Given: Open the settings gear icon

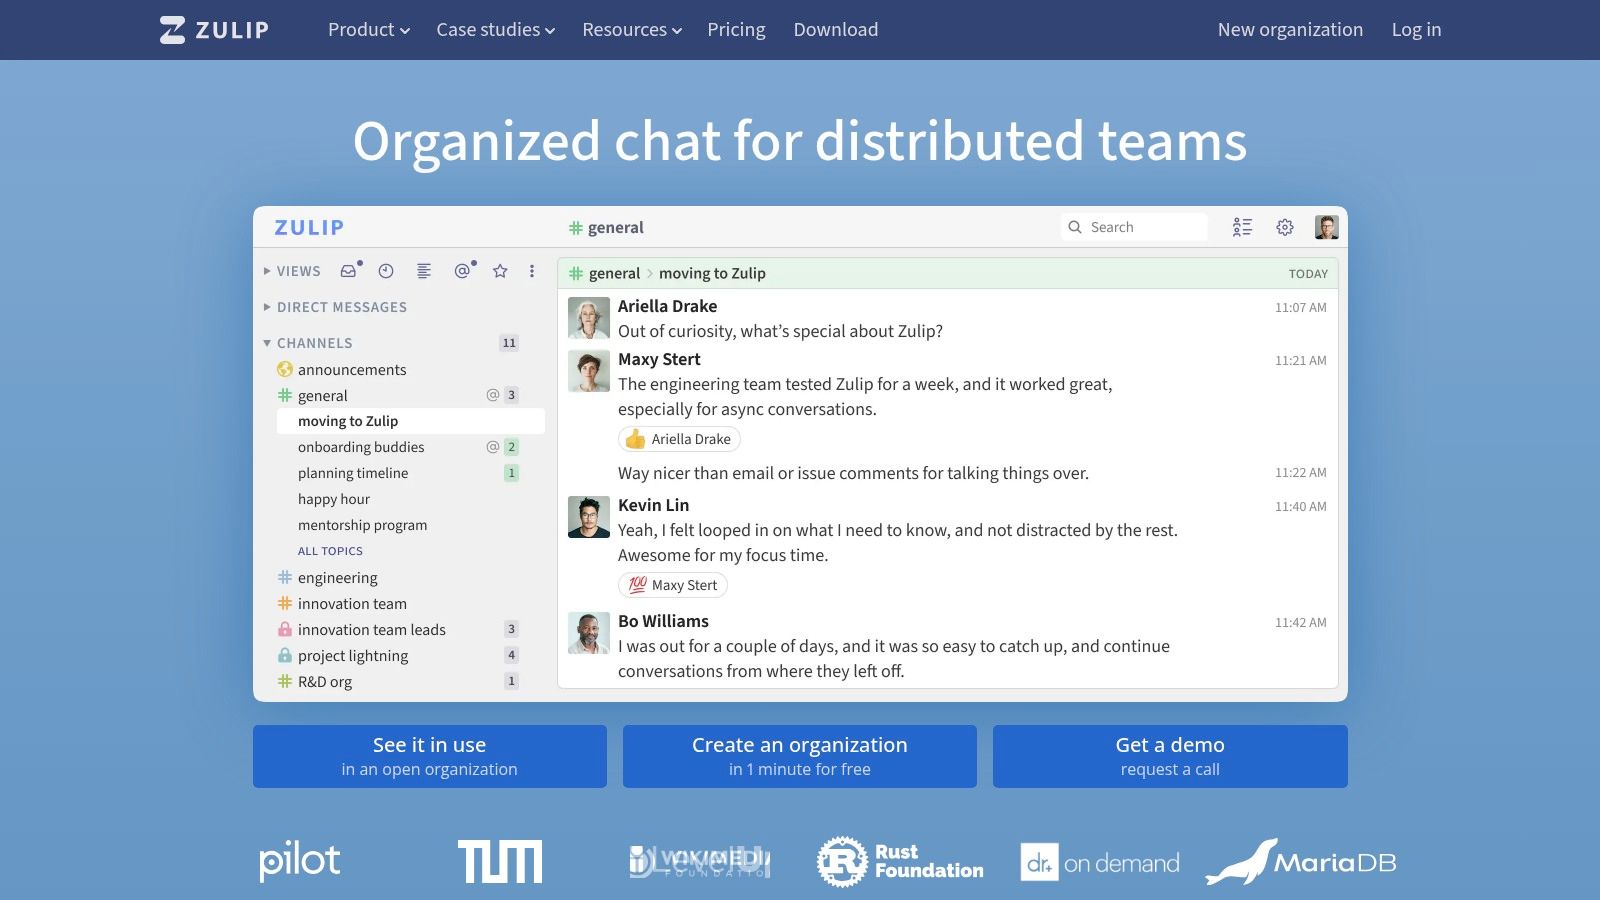Looking at the screenshot, I should click(1285, 227).
